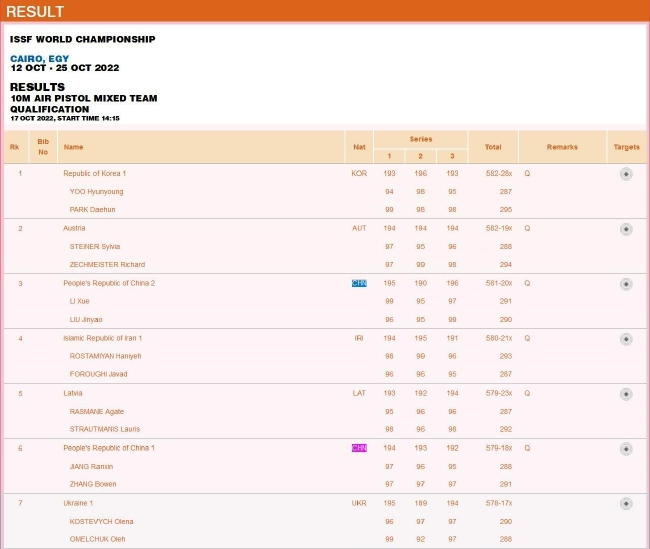Click total score 581-20x
Viewport: 650px width, 549px height.
(x=499, y=283)
